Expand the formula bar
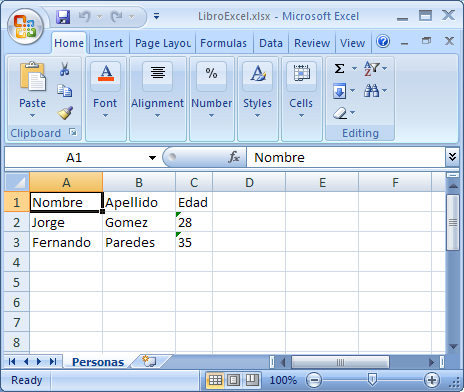464x392 pixels. pos(452,157)
